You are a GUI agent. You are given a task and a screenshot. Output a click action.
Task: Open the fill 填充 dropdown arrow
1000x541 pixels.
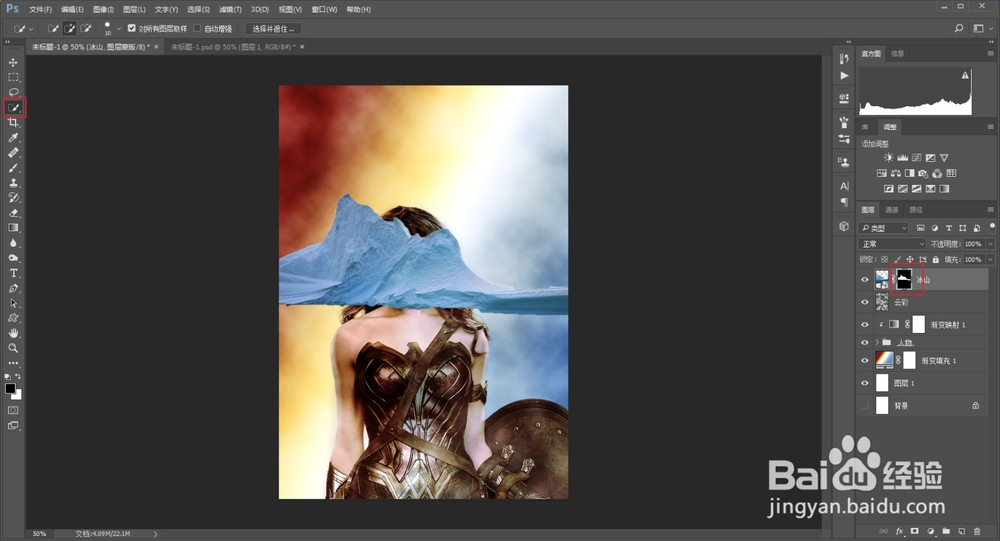(x=990, y=260)
